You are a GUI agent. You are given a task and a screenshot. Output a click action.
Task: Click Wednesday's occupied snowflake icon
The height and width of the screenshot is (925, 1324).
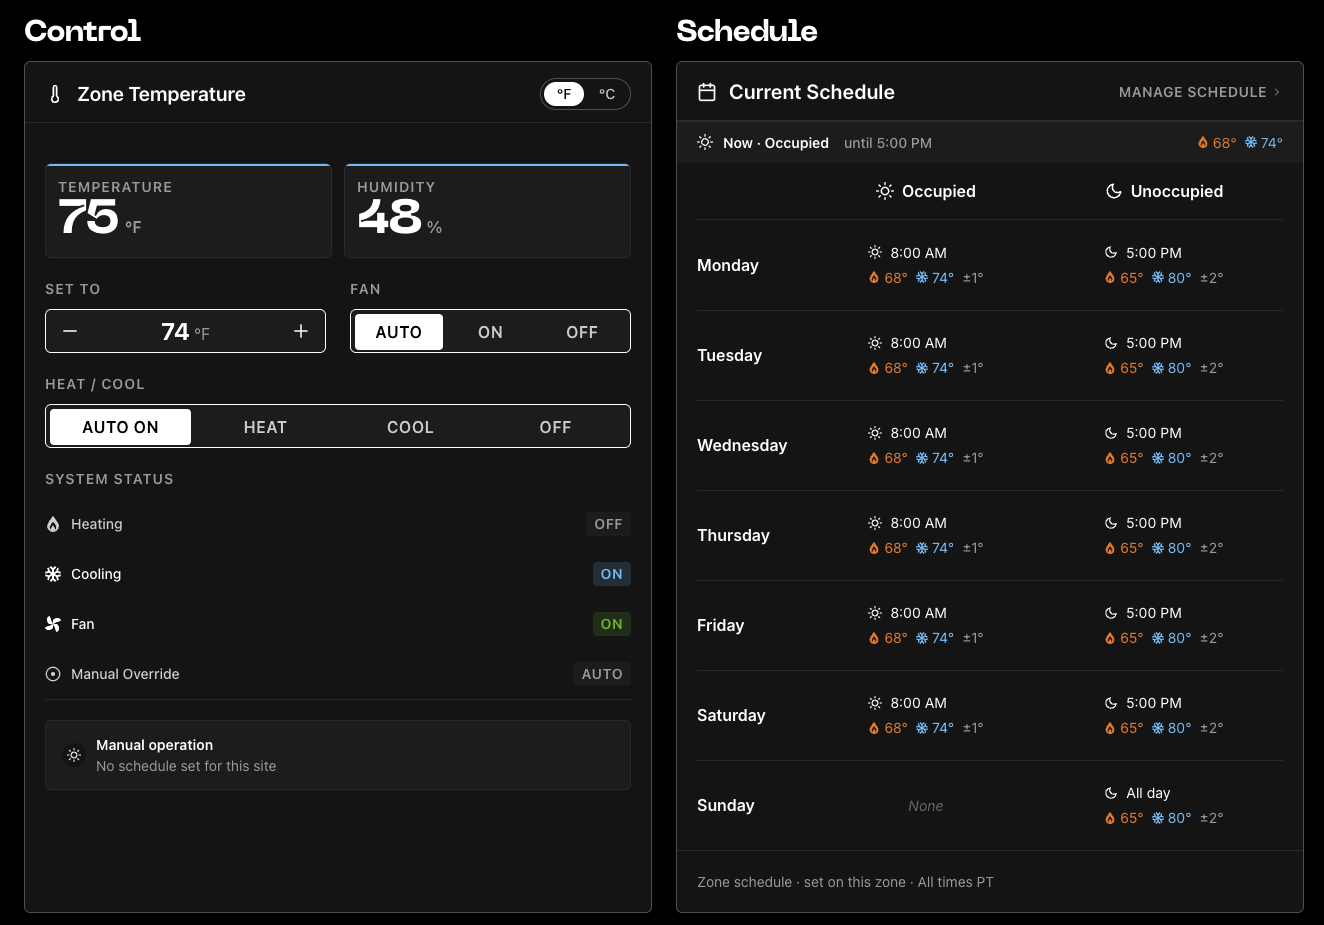tap(922, 458)
